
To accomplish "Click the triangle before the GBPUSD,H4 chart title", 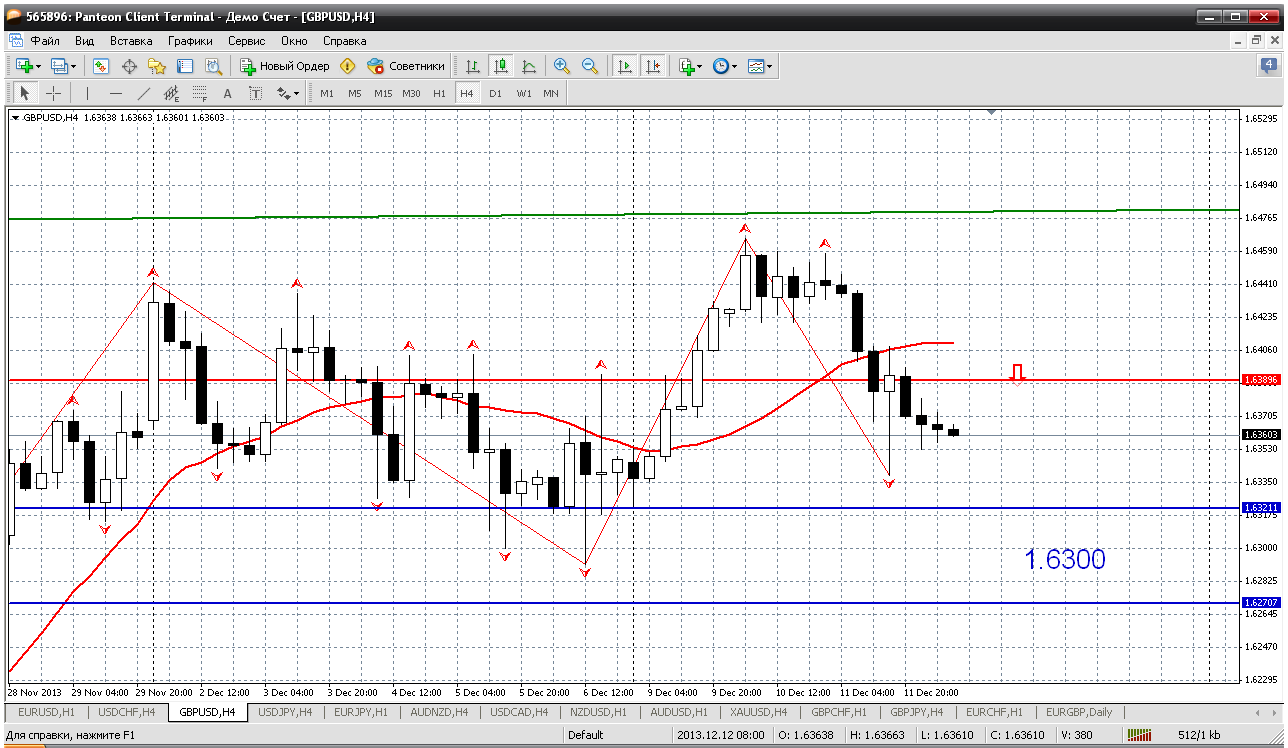I will pos(15,118).
